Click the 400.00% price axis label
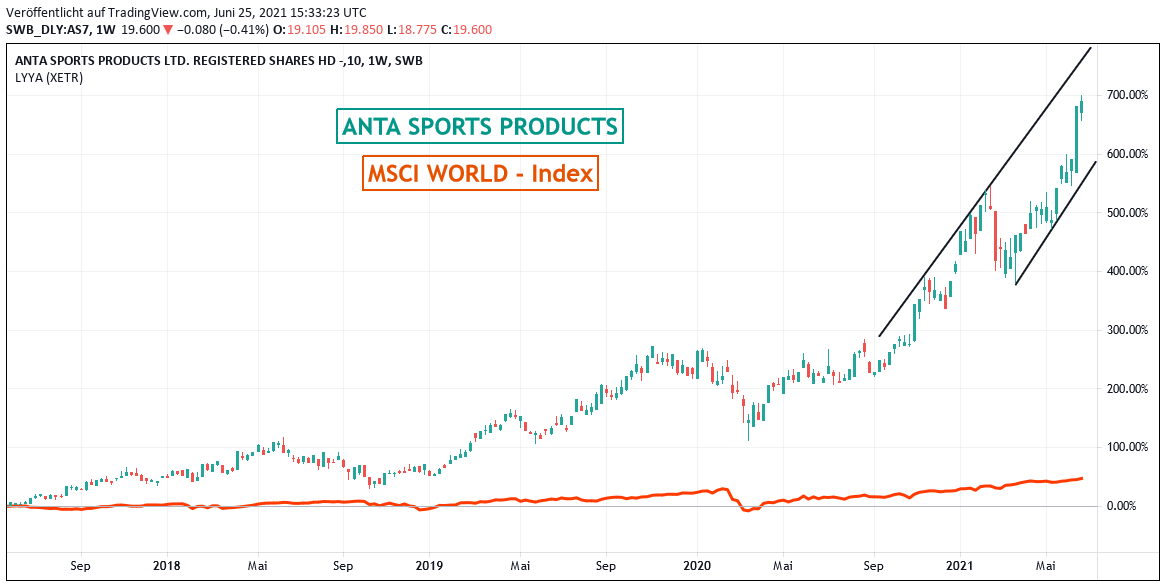1166x587 pixels. click(1127, 271)
